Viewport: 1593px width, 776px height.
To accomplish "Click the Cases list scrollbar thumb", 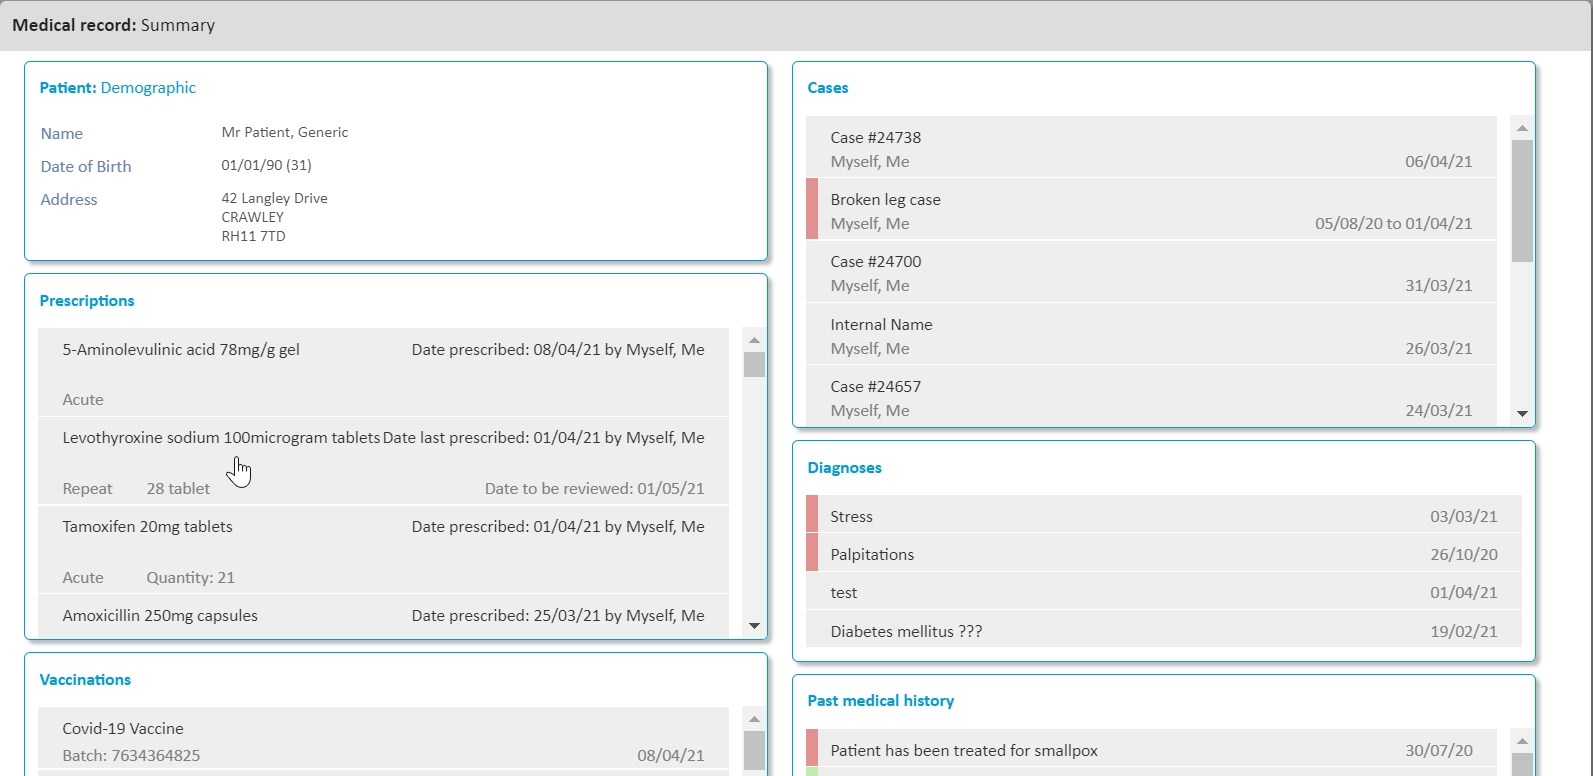I will coord(1522,200).
